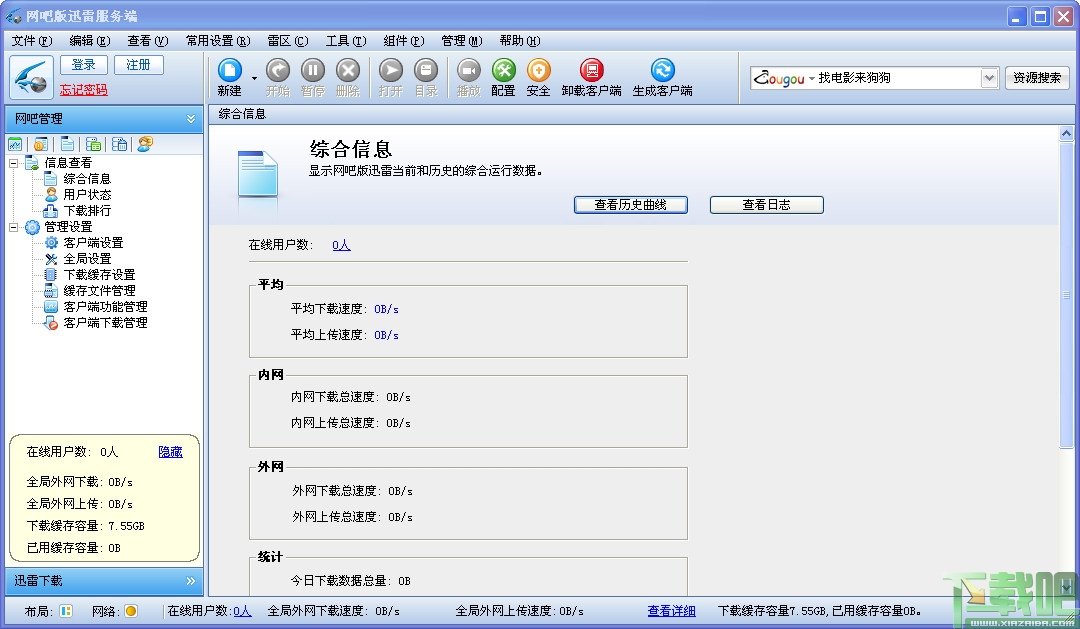Screen dimensions: 1080x629
Task: Click the 播放 (play) camera icon
Action: pos(468,70)
